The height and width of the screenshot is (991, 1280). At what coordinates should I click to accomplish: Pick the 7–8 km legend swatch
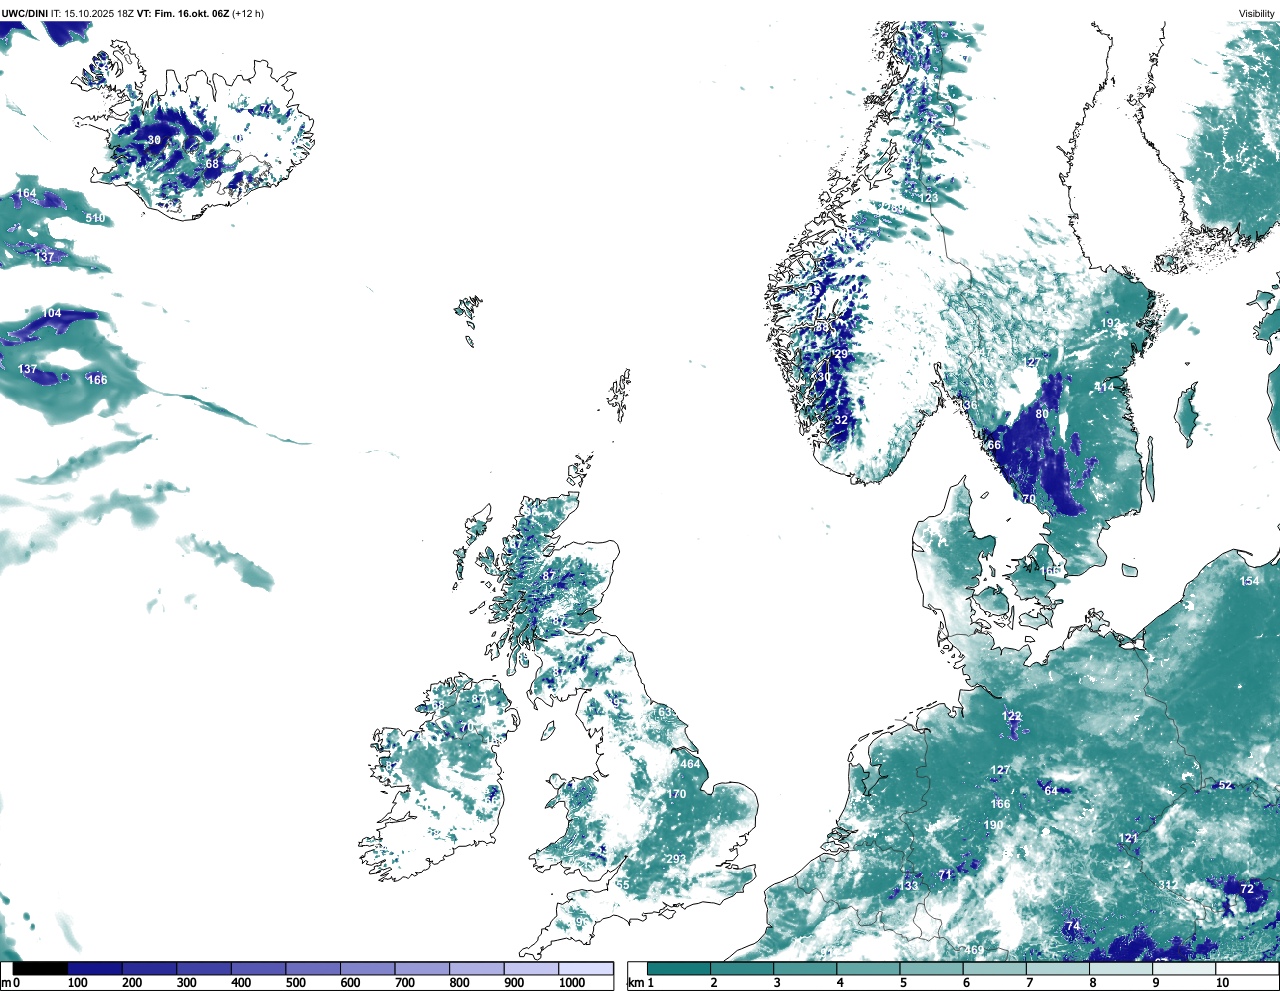1058,969
